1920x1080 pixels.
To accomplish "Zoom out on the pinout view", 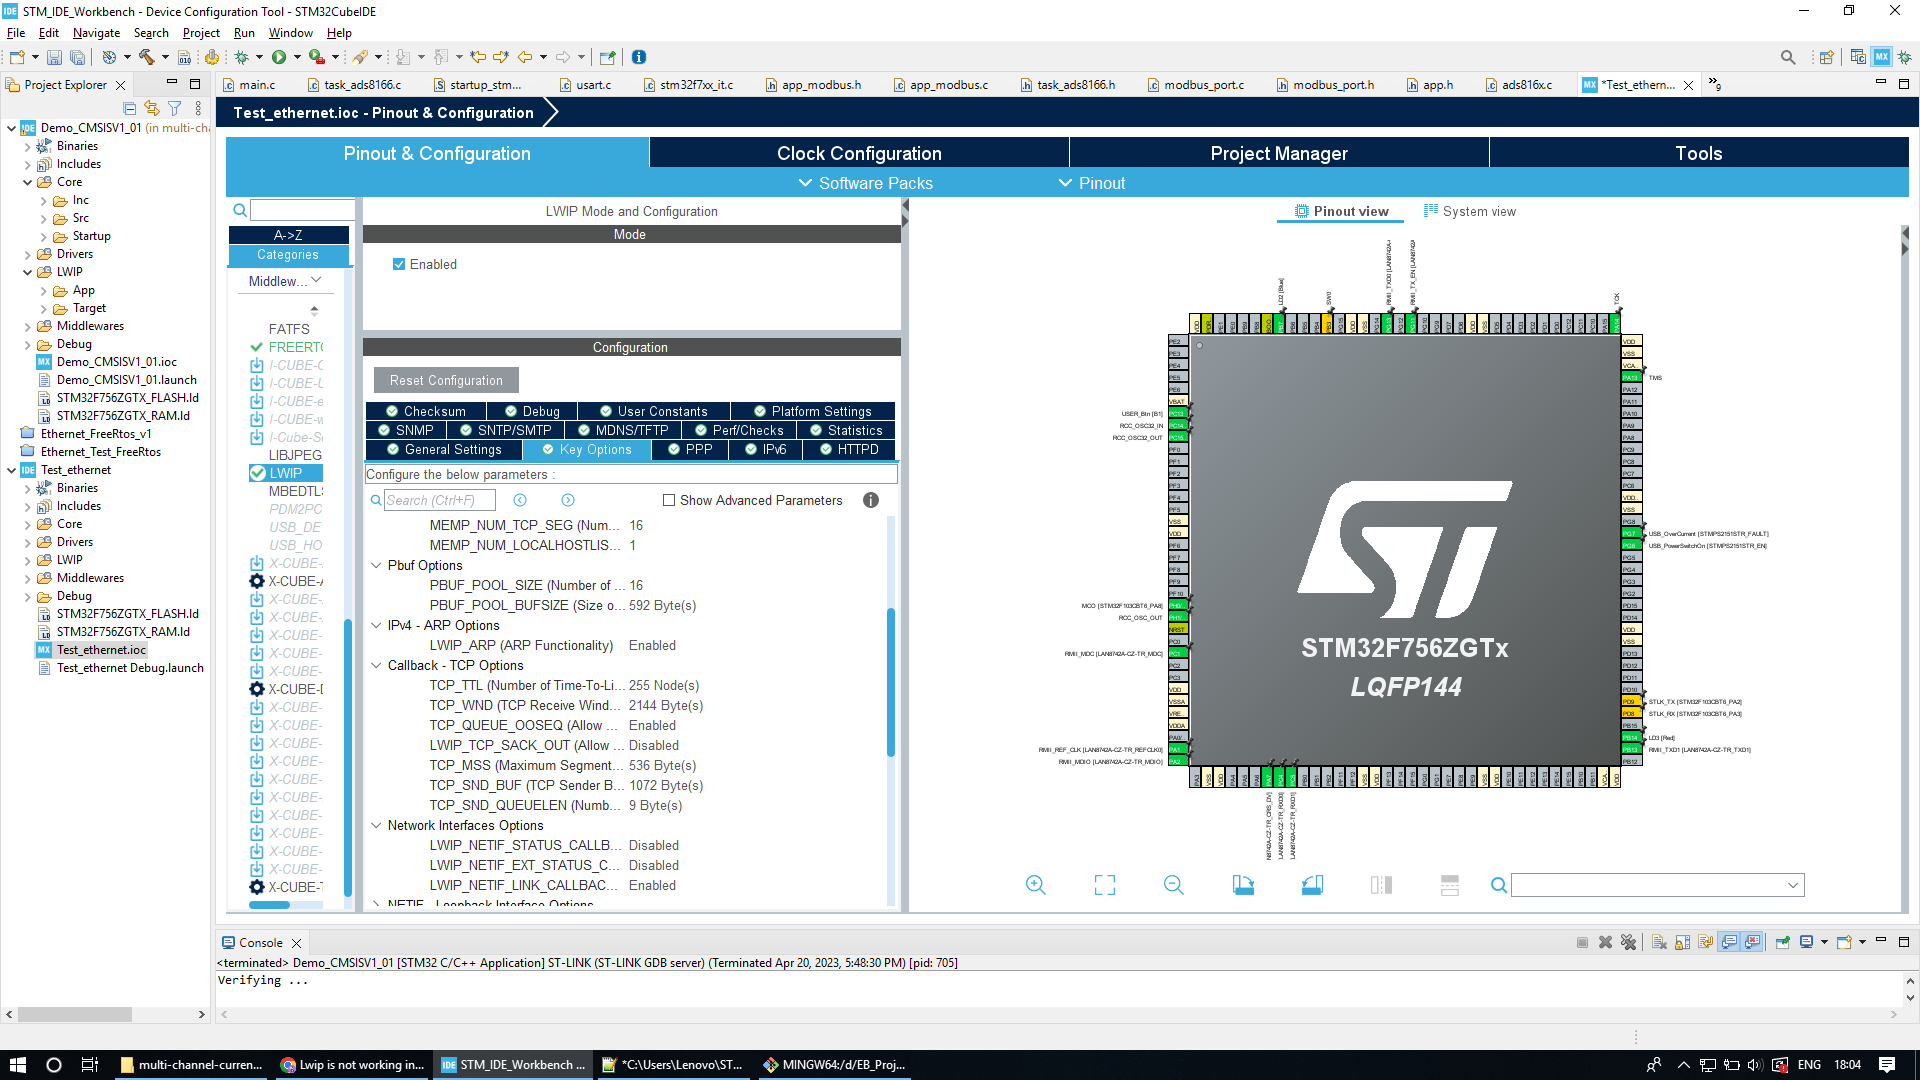I will 1173,885.
